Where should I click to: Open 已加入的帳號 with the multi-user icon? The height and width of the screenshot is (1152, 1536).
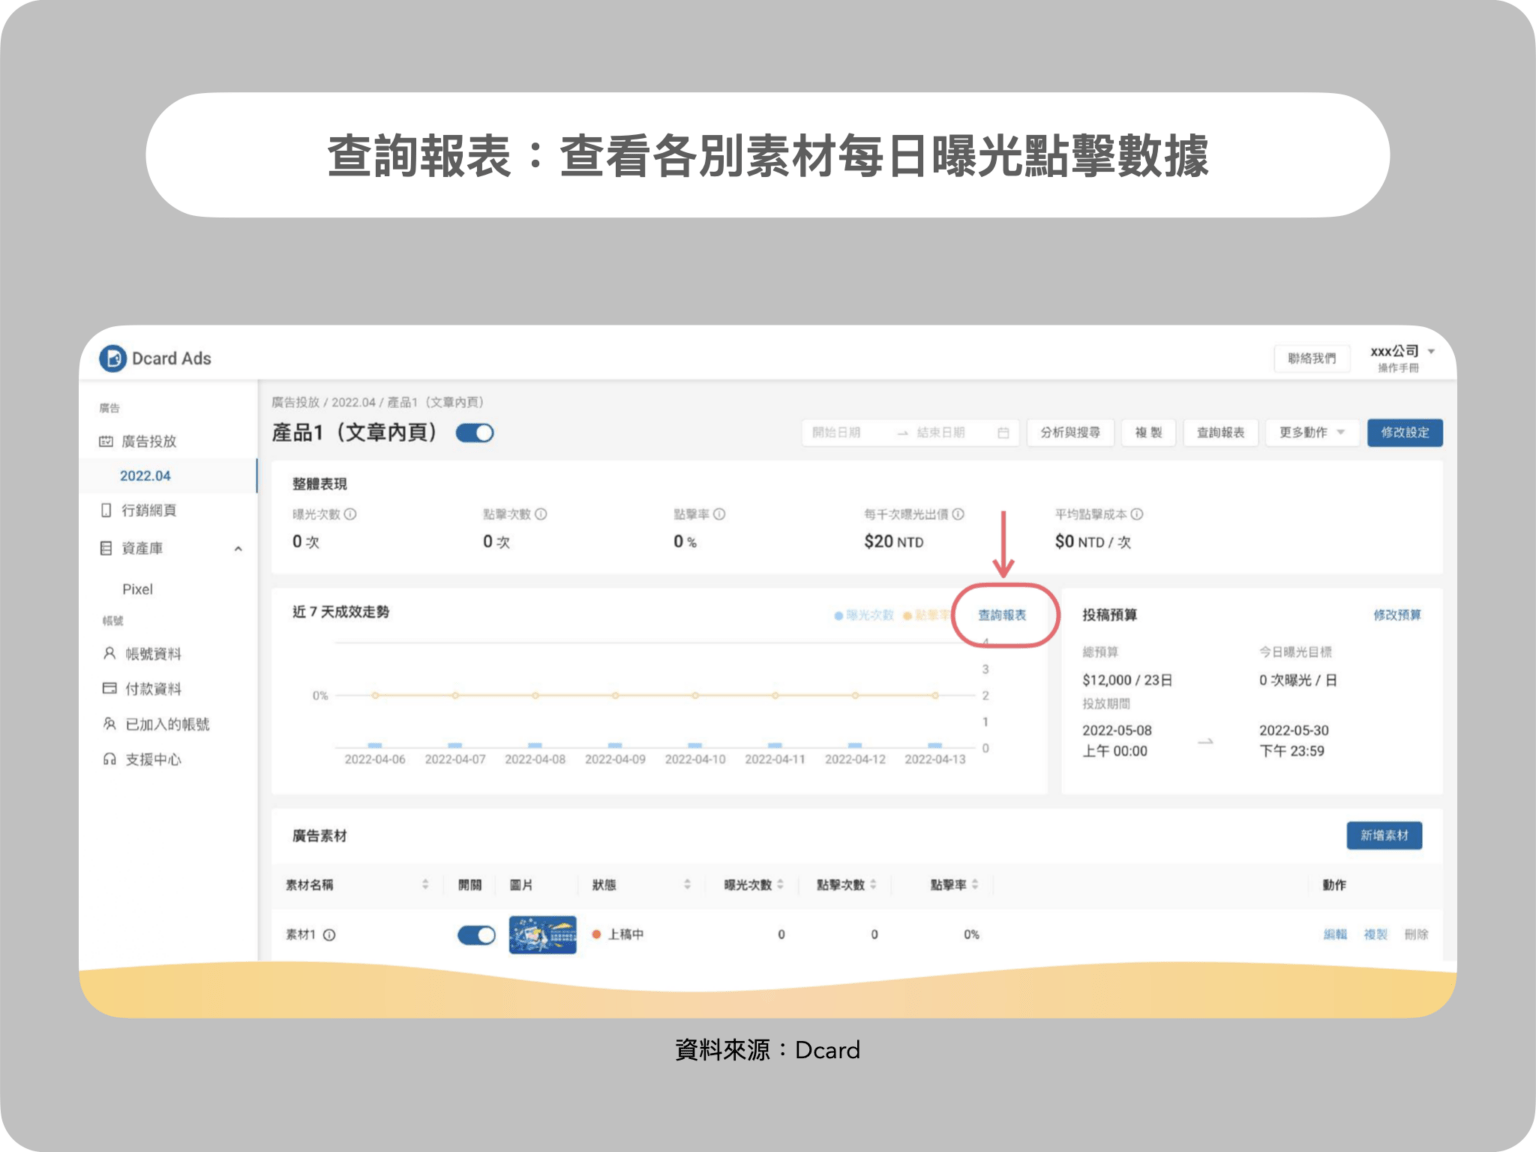click(108, 723)
